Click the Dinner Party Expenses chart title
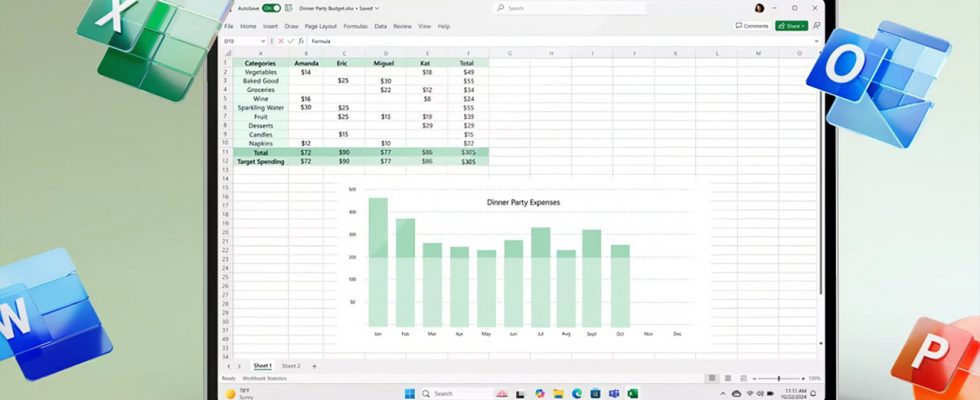Viewport: 980px width, 400px height. (x=523, y=202)
